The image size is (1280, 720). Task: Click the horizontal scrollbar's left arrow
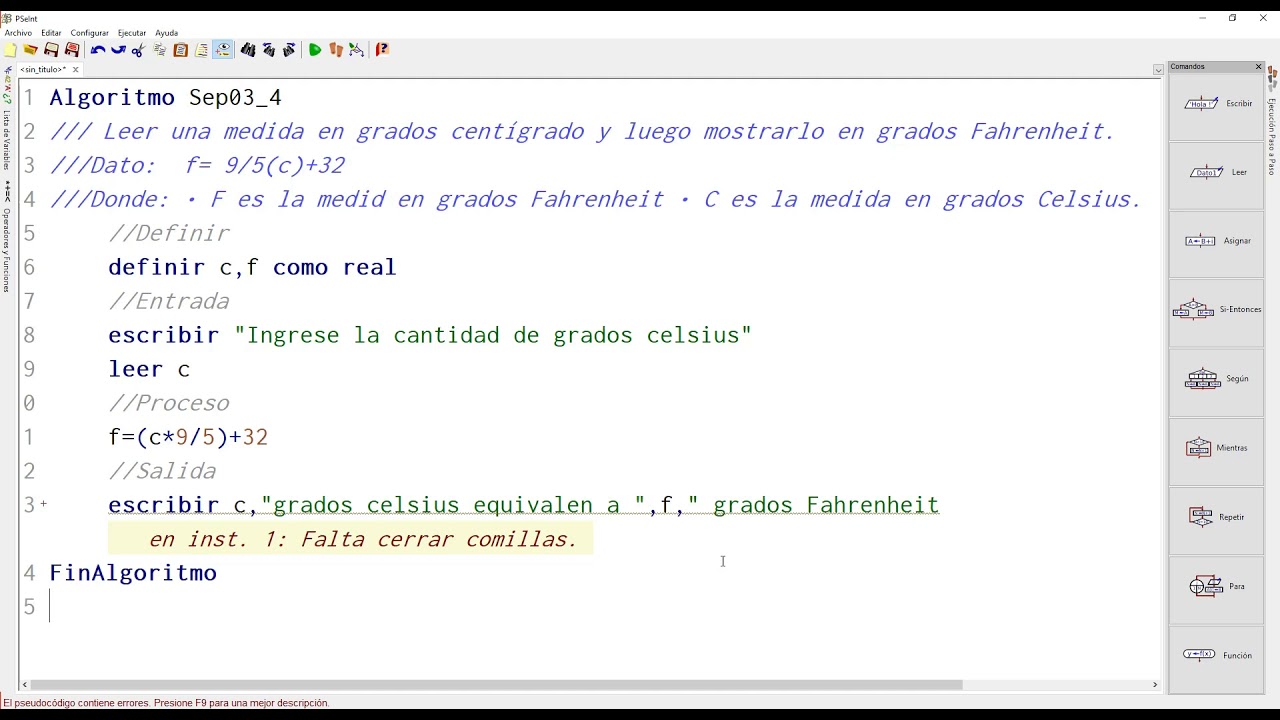pyautogui.click(x=25, y=685)
